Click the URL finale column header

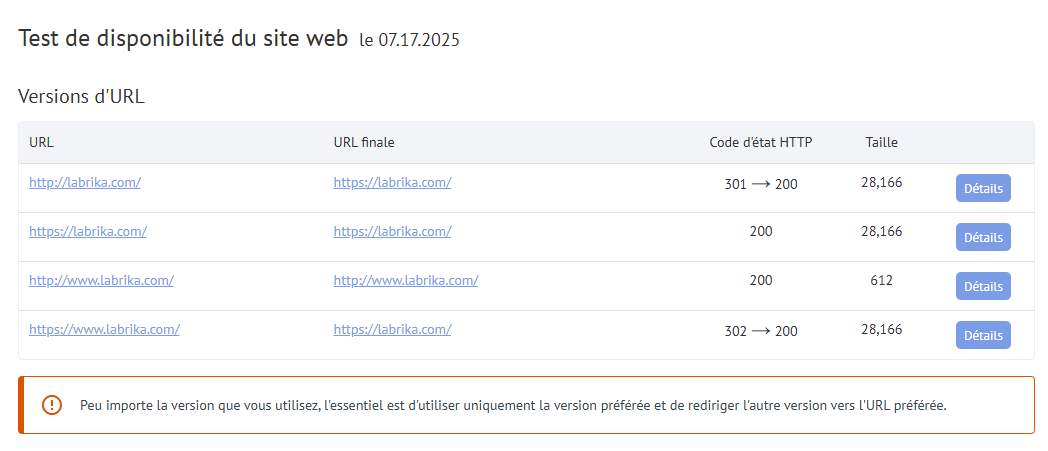tap(364, 142)
